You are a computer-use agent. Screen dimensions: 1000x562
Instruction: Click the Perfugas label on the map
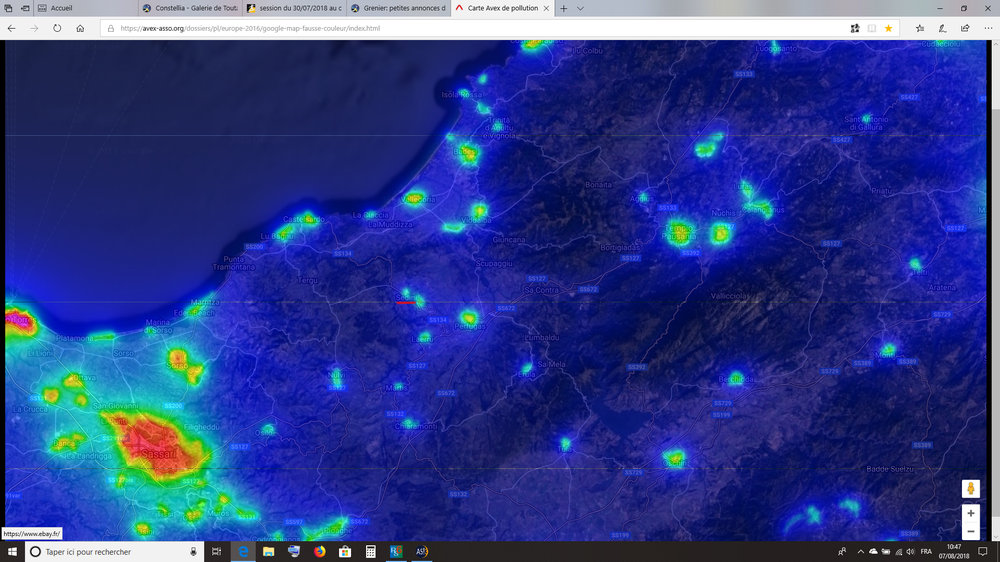pos(470,326)
